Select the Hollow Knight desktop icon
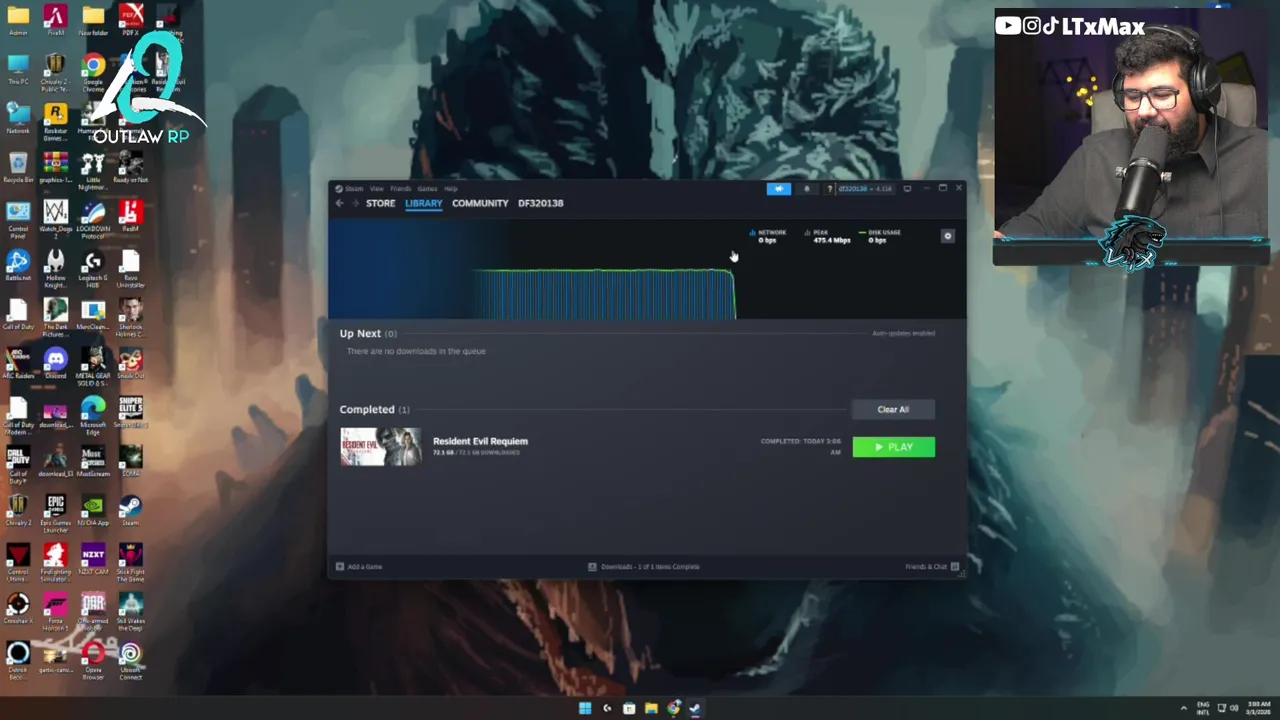Screen dimensions: 1280x720 (55, 269)
